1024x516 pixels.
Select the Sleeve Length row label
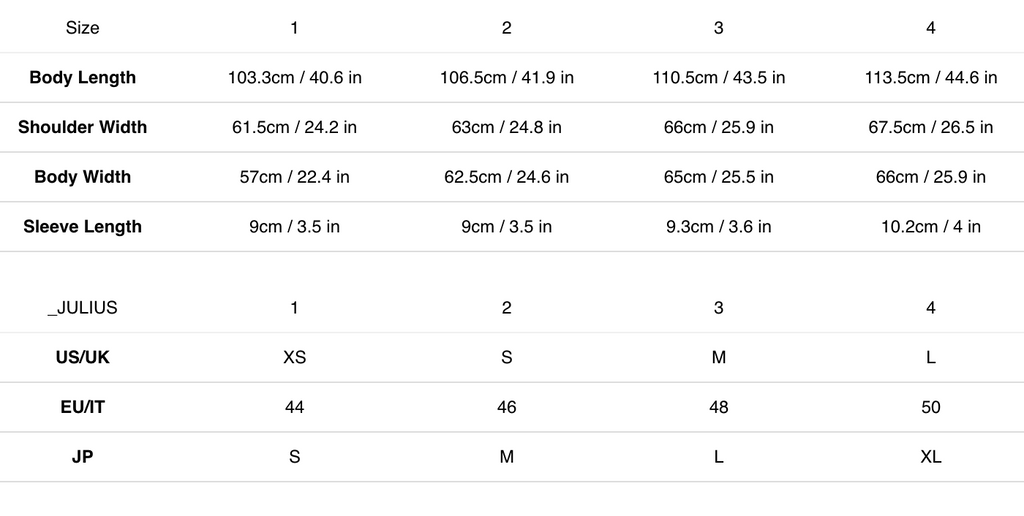point(82,227)
